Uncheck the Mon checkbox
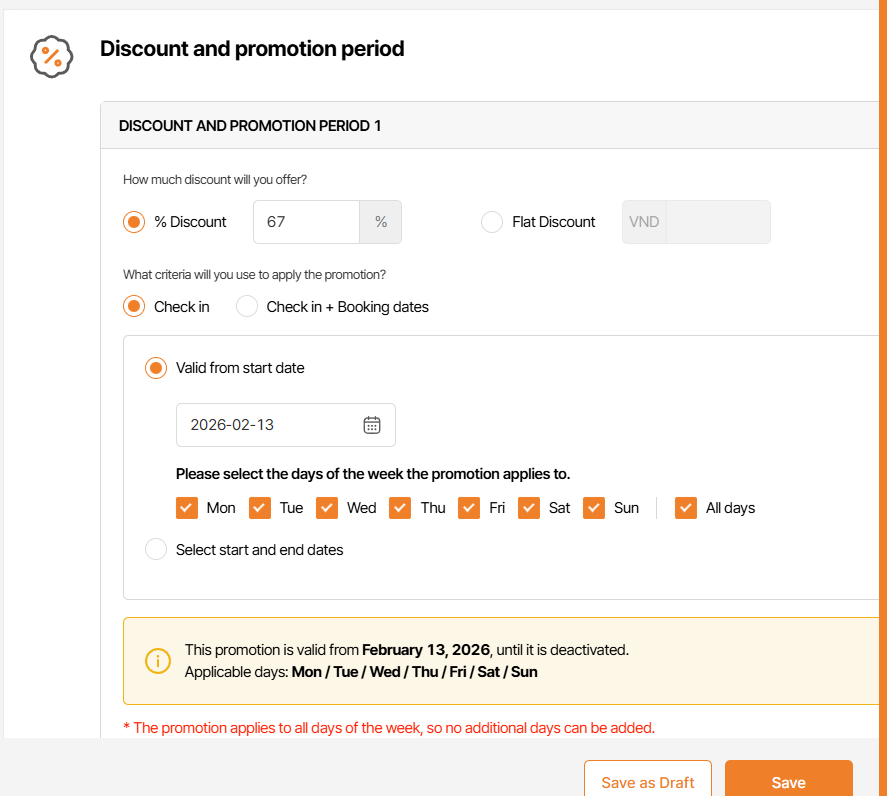887x796 pixels. tap(187, 508)
